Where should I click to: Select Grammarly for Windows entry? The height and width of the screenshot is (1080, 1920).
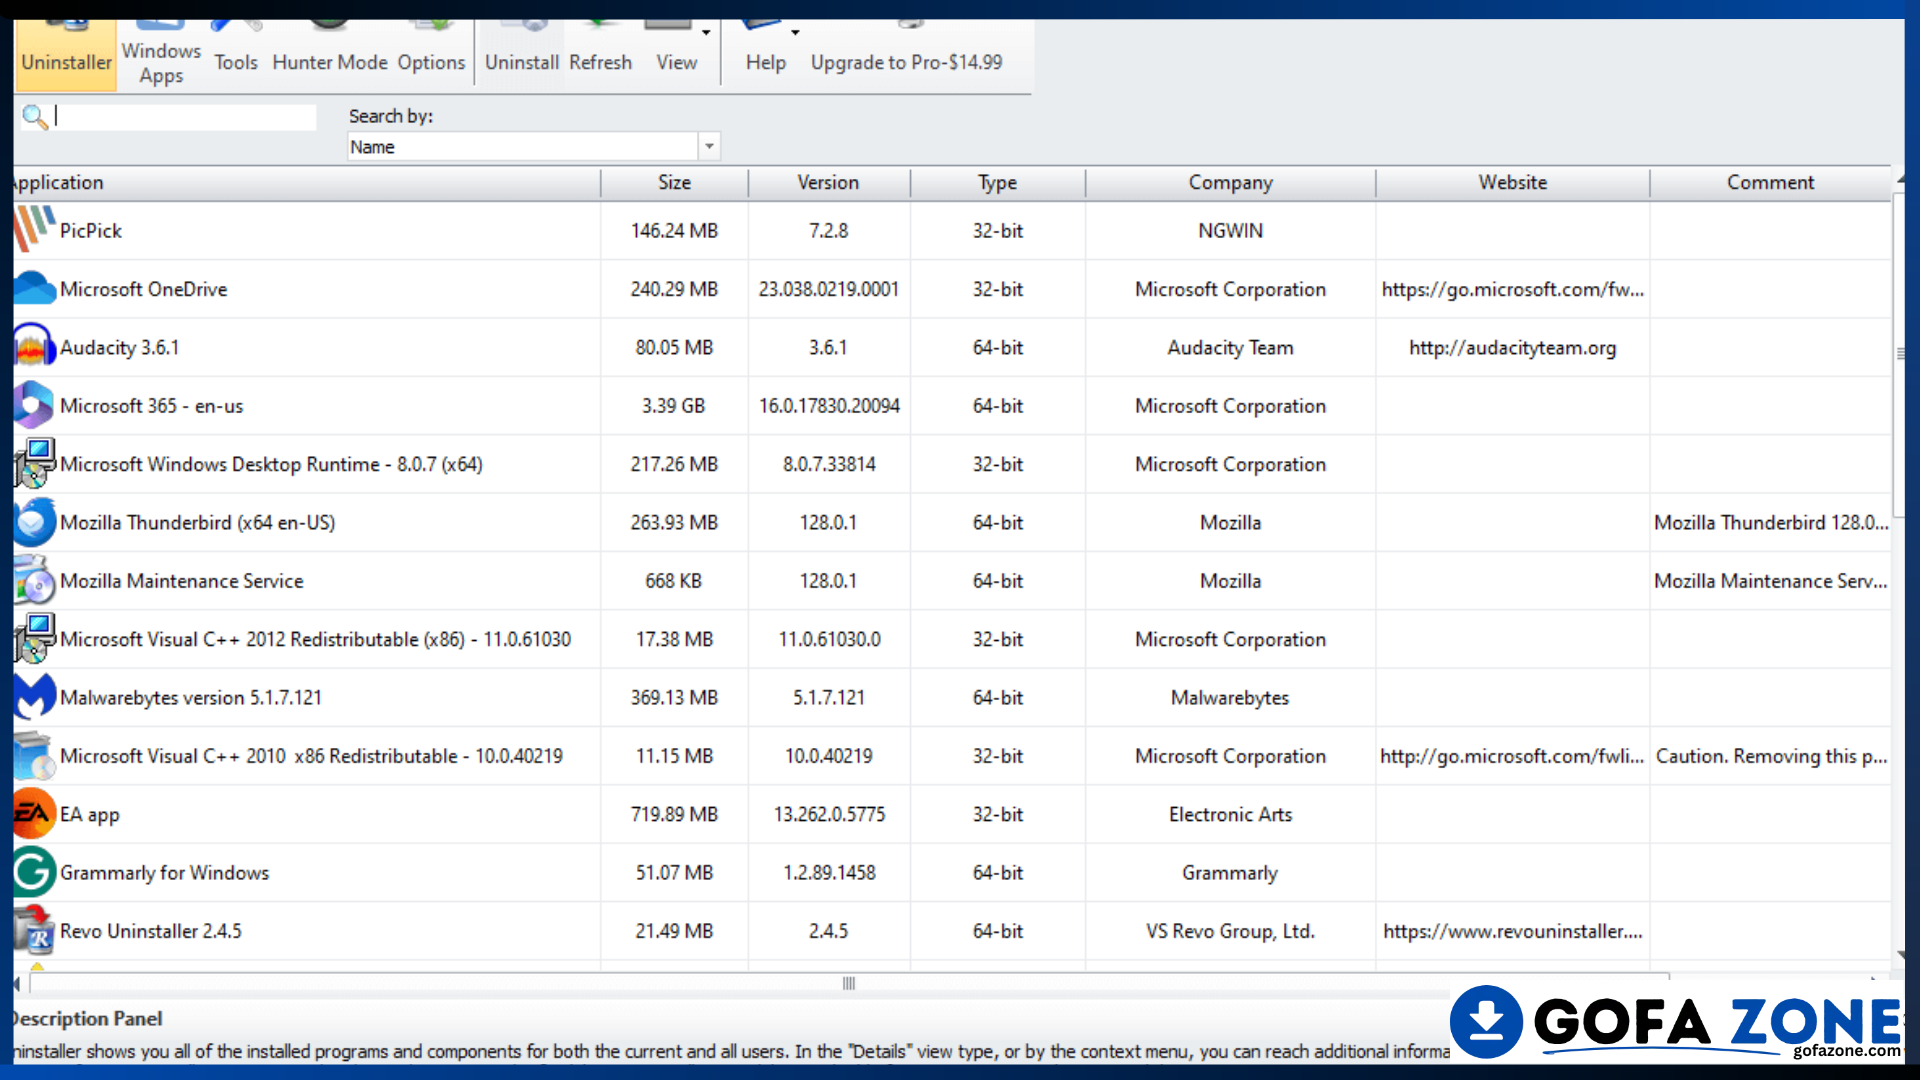click(x=164, y=872)
